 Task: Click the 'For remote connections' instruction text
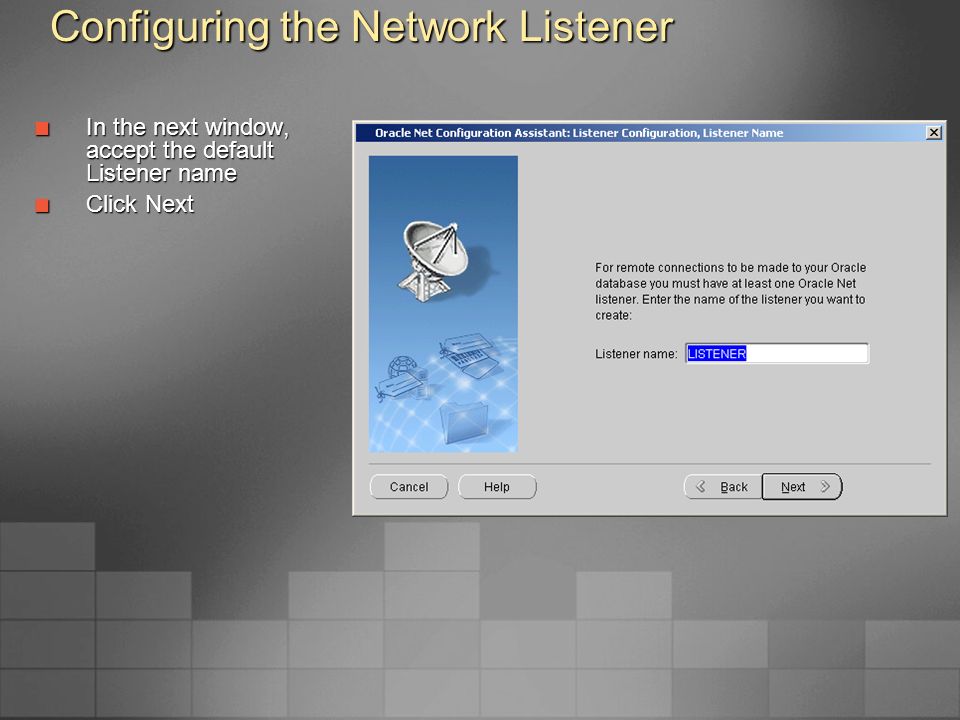pyautogui.click(x=730, y=291)
